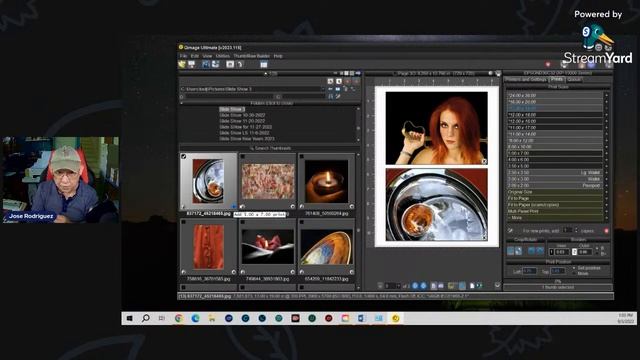Open Google Chrome from the taskbar
Screen dimensions: 640x360
click(x=178, y=318)
